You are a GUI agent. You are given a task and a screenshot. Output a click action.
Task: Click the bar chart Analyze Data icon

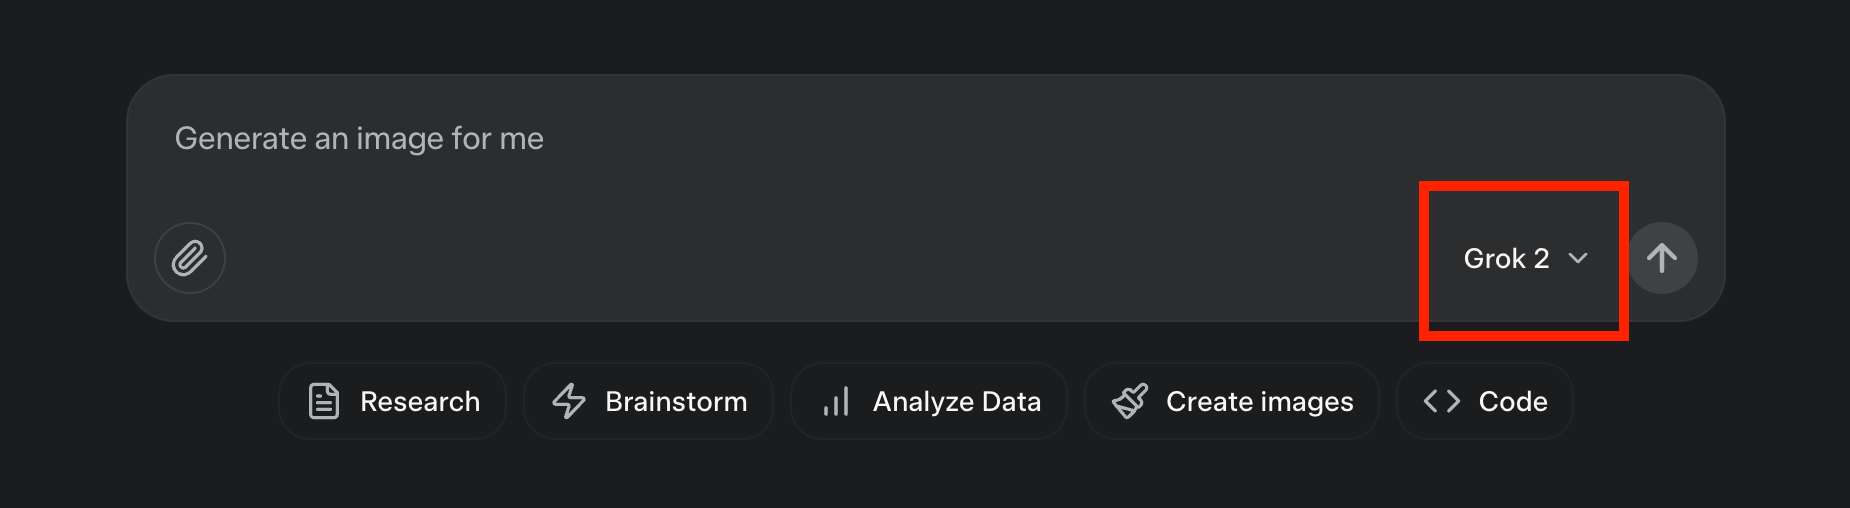click(836, 401)
